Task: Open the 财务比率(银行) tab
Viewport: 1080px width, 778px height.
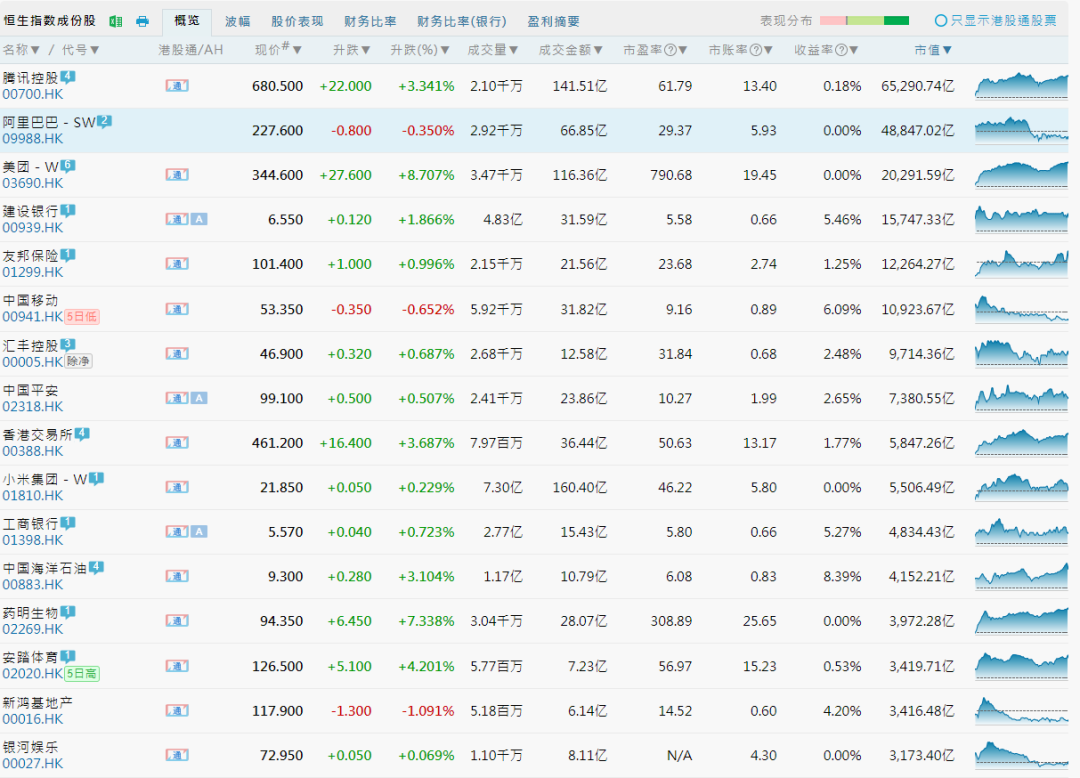Action: [461, 21]
